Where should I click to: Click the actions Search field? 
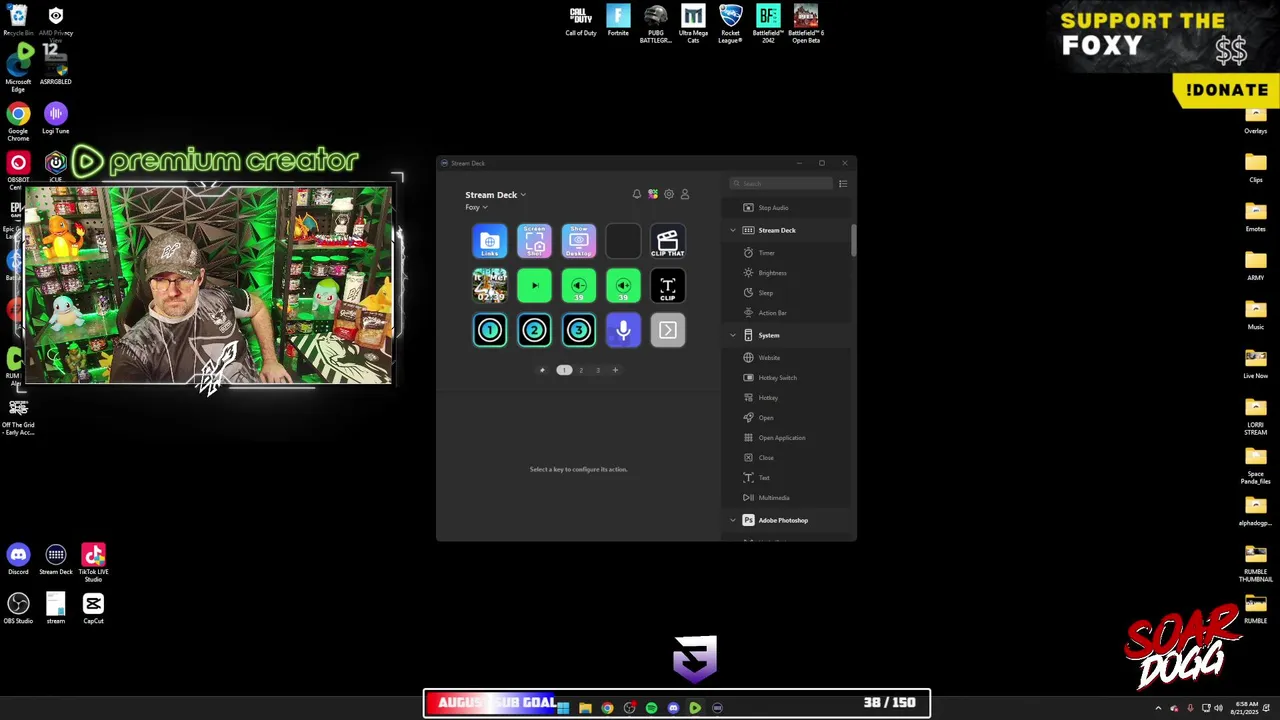point(781,183)
